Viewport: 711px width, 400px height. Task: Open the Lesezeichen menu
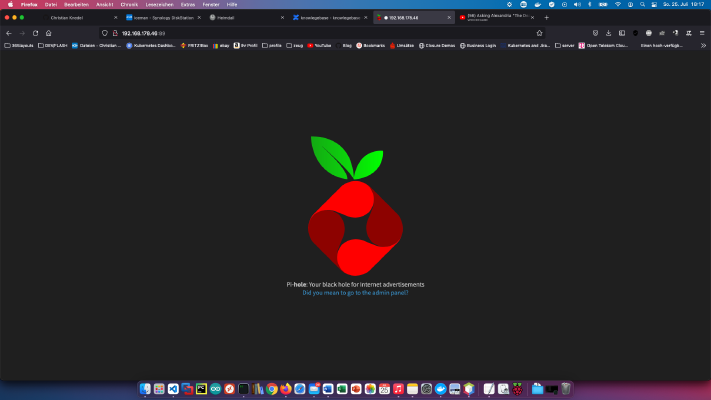(x=159, y=5)
